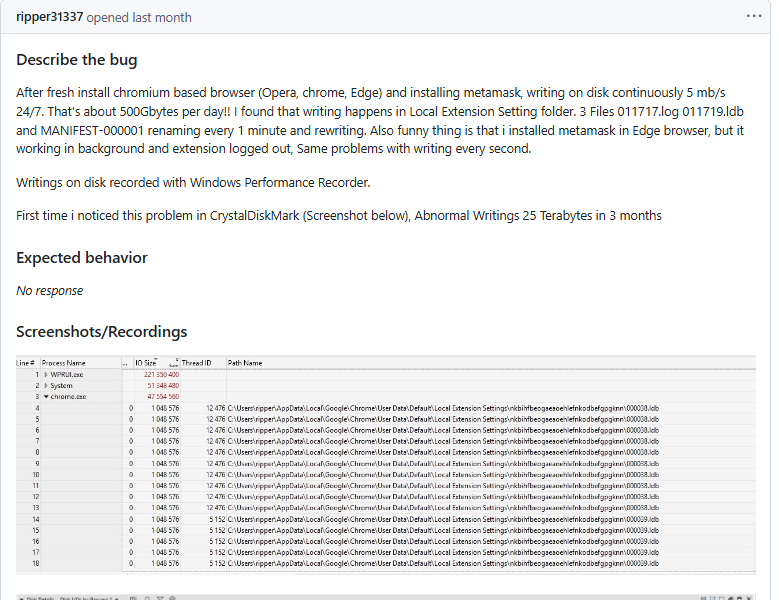Click the 'First time i noticed this problem' sentence
This screenshot has height=600, width=779.
point(338,216)
